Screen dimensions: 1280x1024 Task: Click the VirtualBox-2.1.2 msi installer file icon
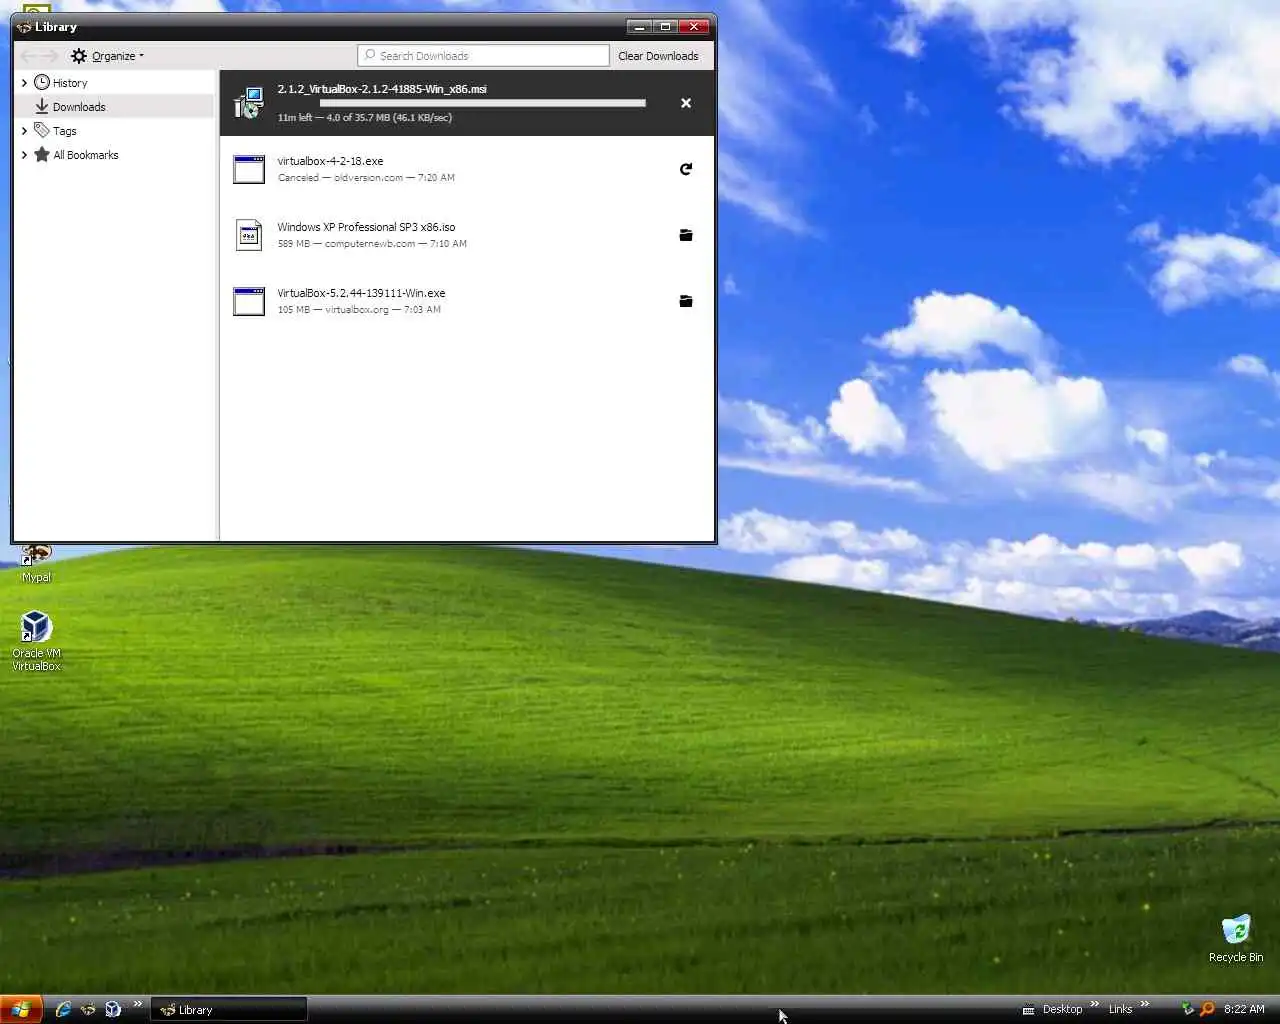249,103
